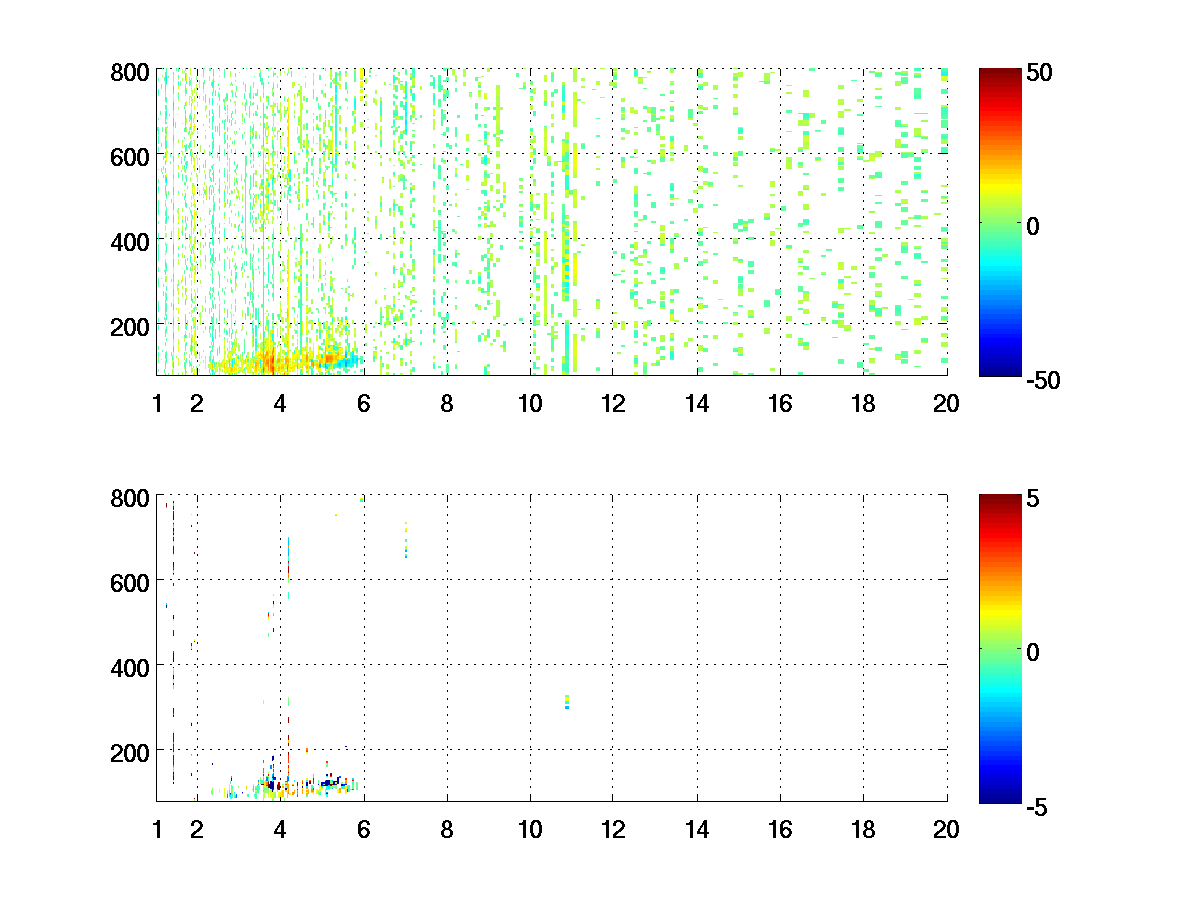
Task: Click x-axis tick 1 of upper plot
Action: [x=157, y=404]
